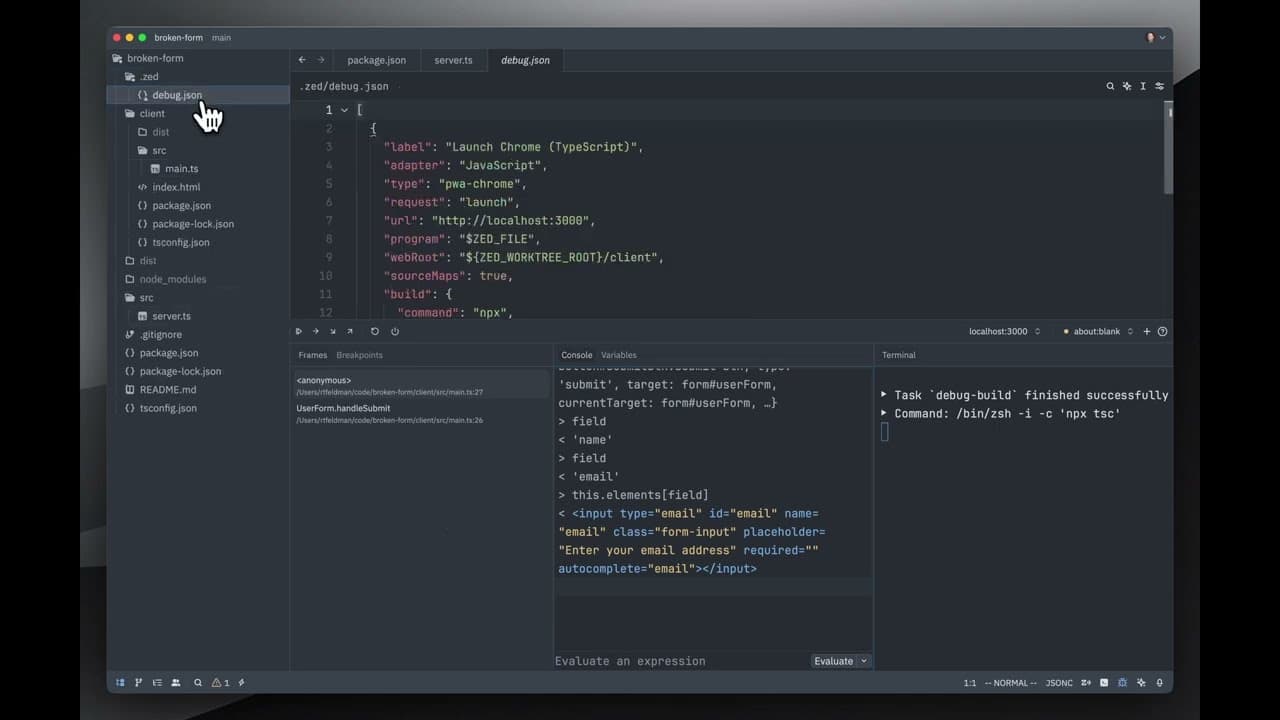Click the diagnostics warning icon in bottom toolbar
1280x720 pixels.
pos(217,683)
